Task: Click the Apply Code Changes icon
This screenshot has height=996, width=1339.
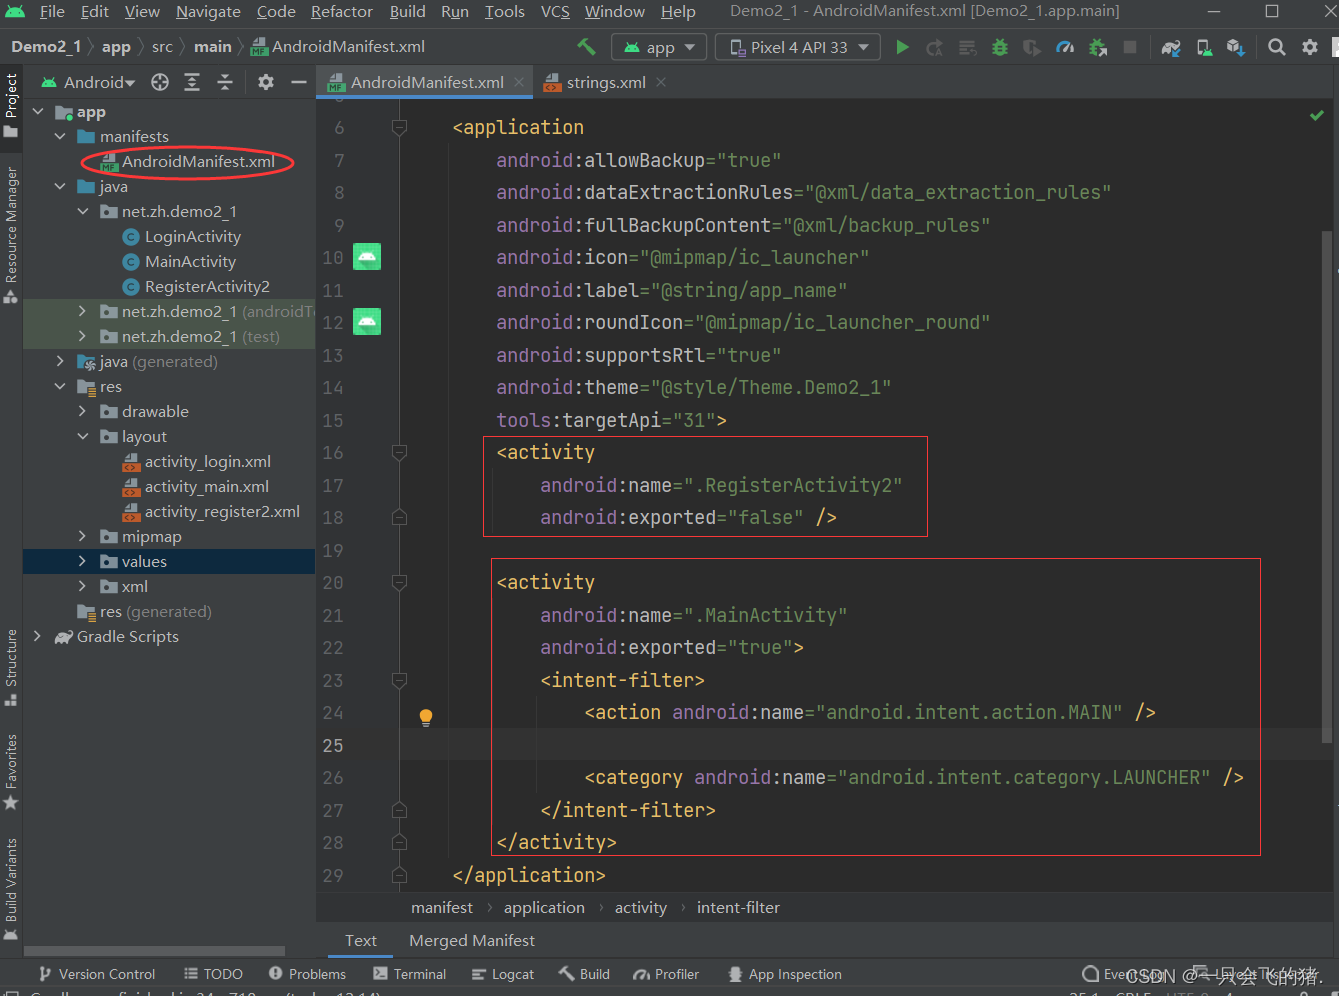Action: (x=967, y=47)
